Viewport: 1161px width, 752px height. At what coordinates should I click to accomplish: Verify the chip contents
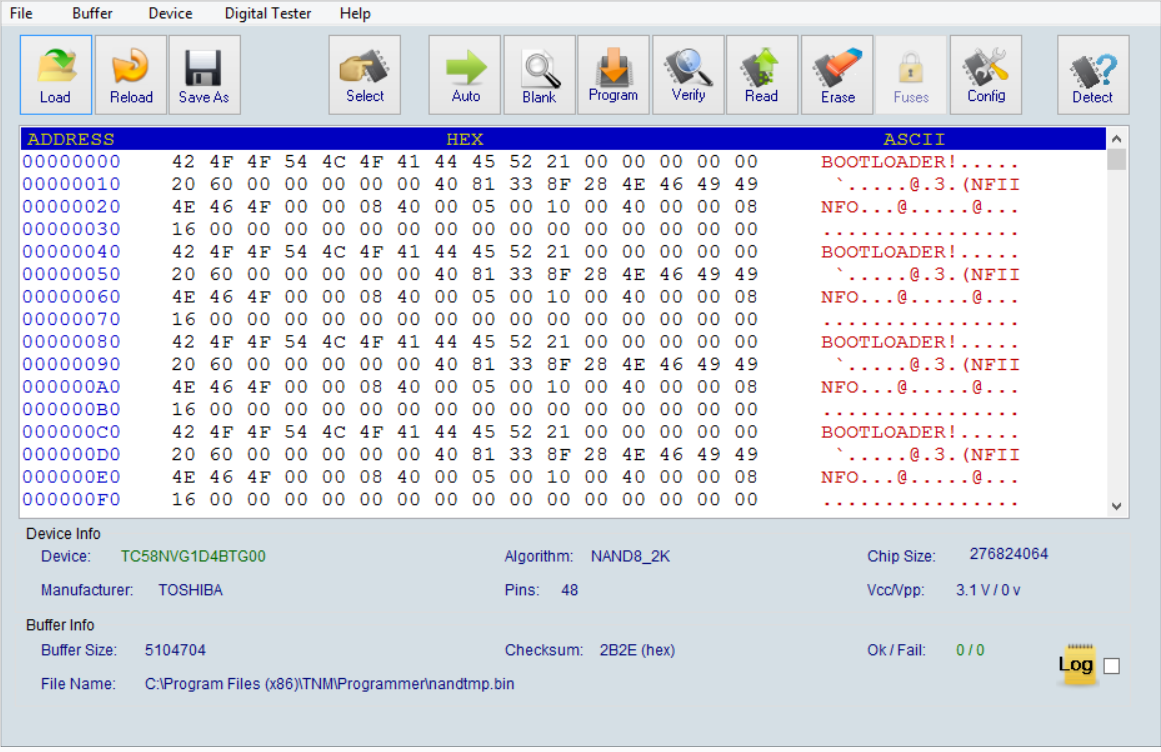(688, 74)
